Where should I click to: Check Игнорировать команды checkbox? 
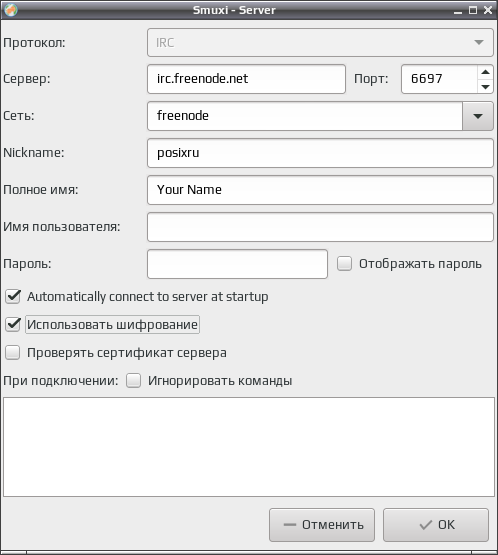tap(133, 381)
